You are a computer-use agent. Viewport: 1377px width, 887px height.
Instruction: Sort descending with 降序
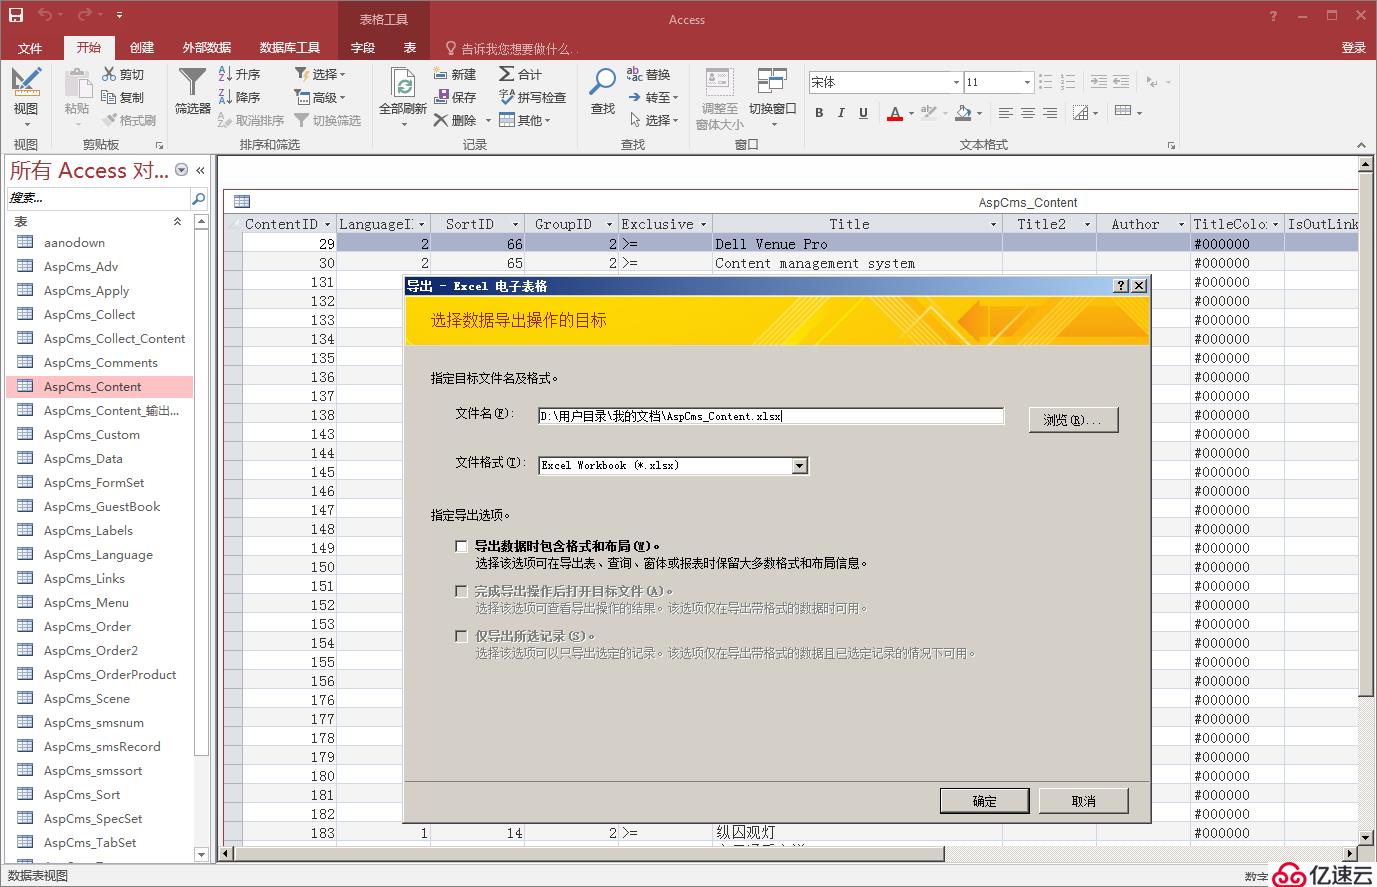pos(240,97)
